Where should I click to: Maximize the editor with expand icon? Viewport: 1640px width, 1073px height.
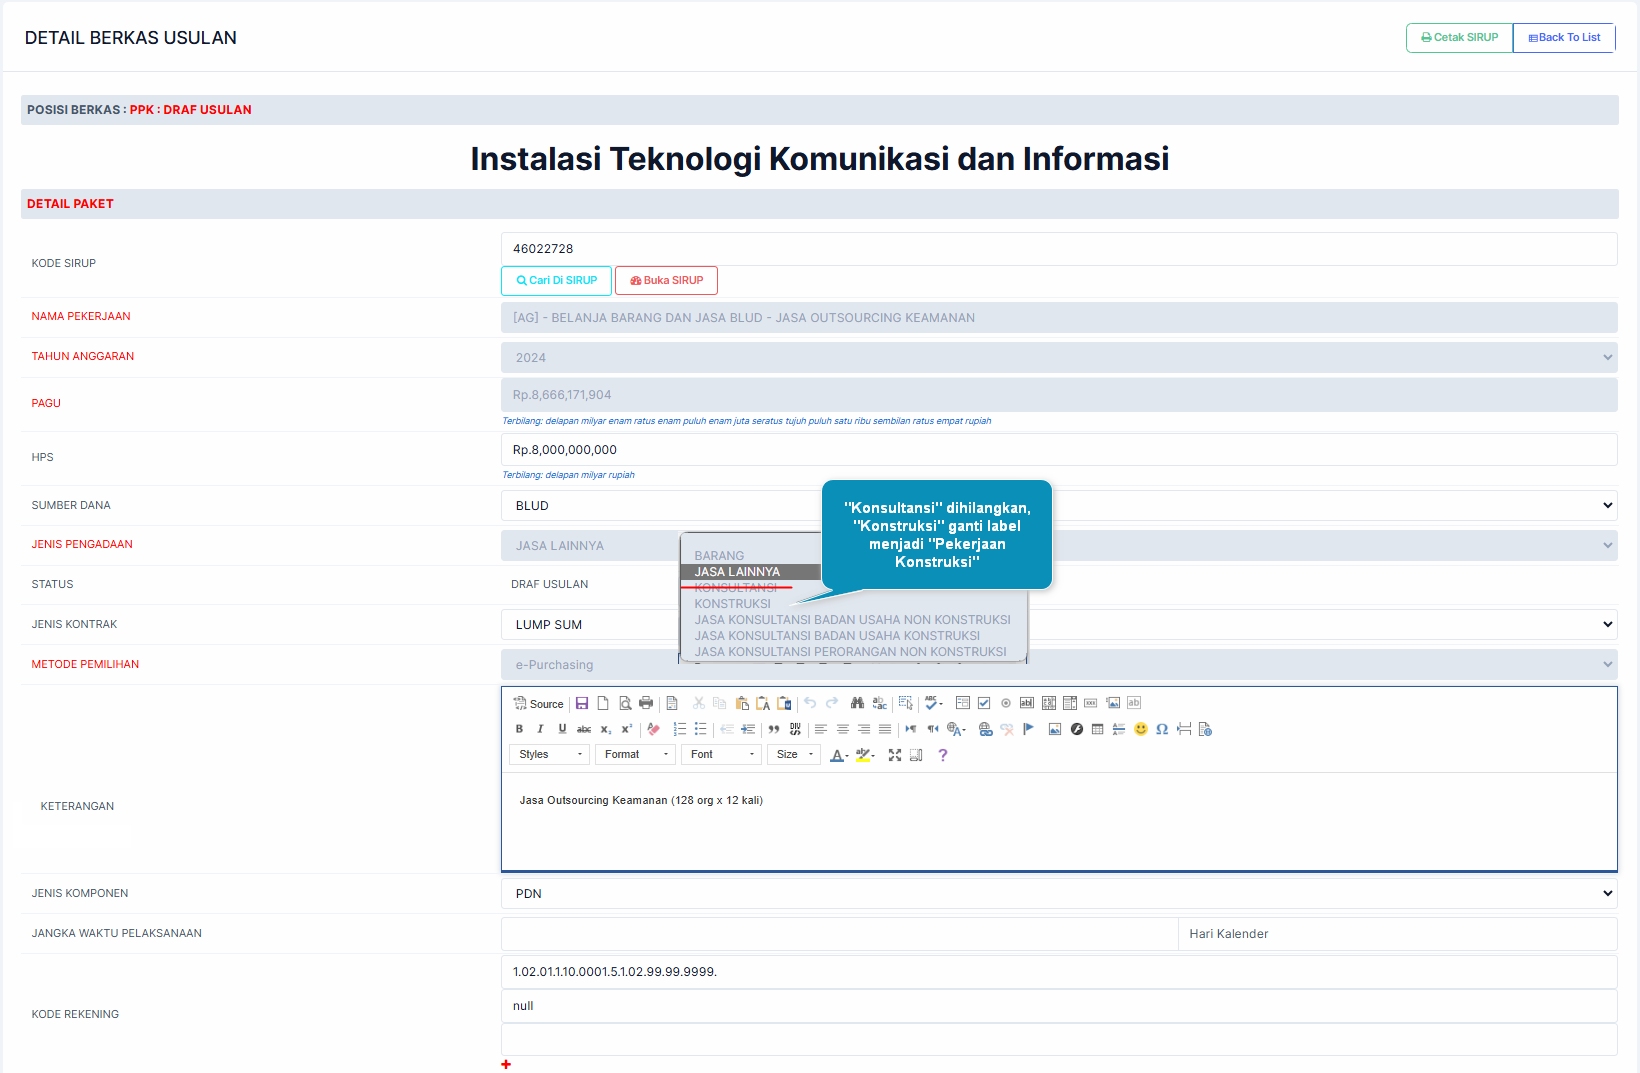[x=895, y=755]
